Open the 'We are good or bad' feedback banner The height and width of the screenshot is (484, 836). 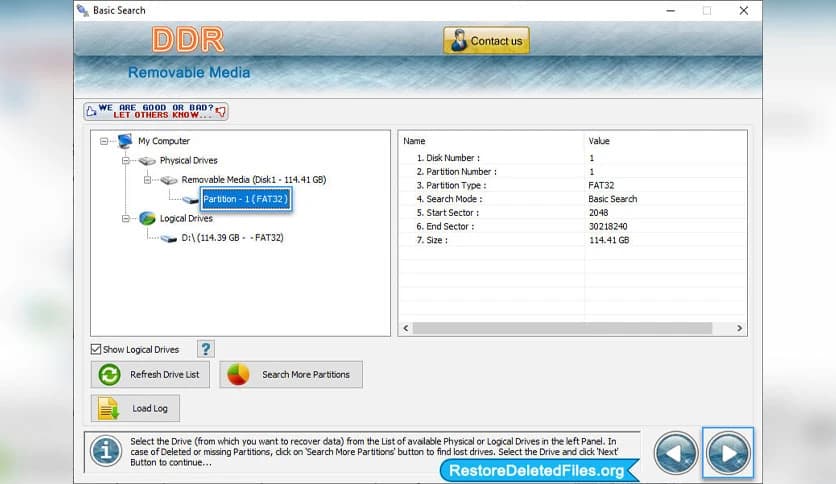[x=156, y=111]
